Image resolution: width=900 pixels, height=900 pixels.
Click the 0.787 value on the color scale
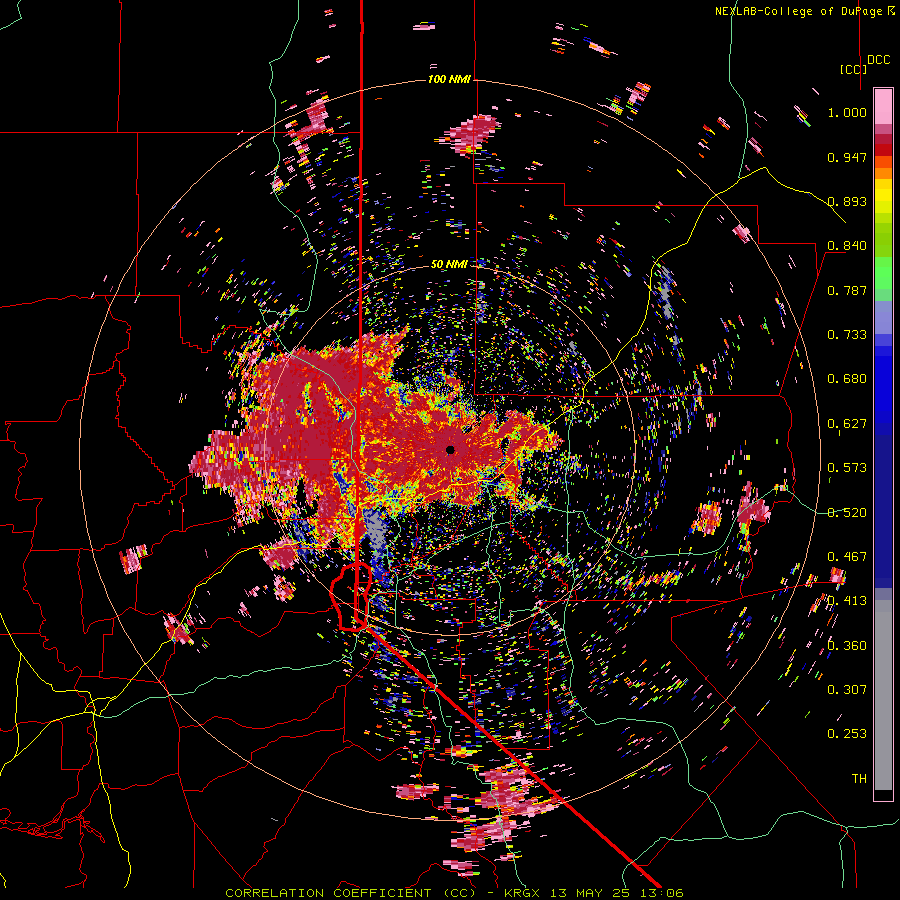(x=847, y=290)
